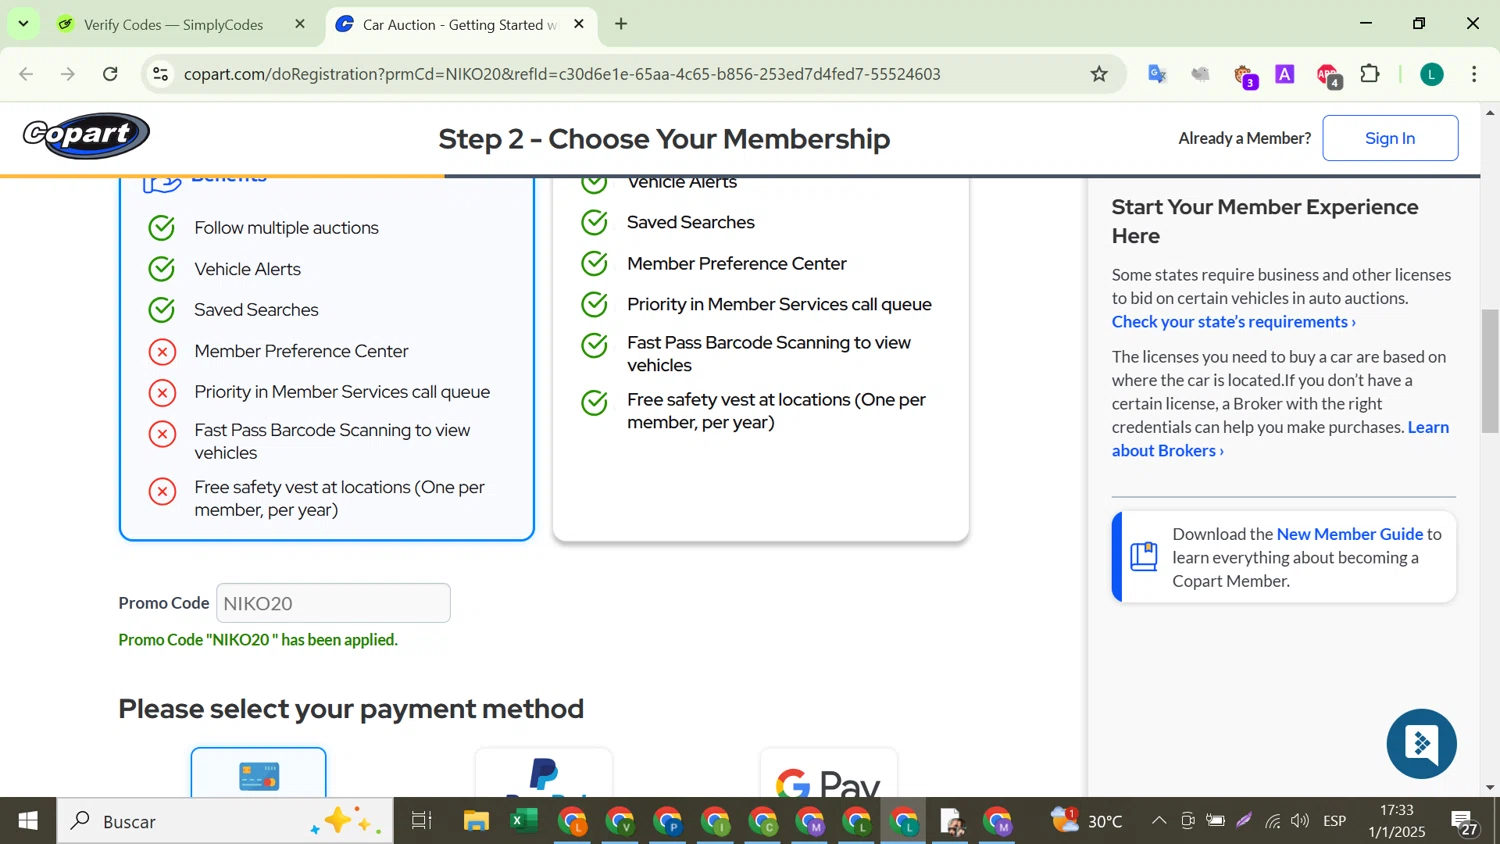Click the red X beside Free safety vest
The height and width of the screenshot is (844, 1500).
click(162, 491)
